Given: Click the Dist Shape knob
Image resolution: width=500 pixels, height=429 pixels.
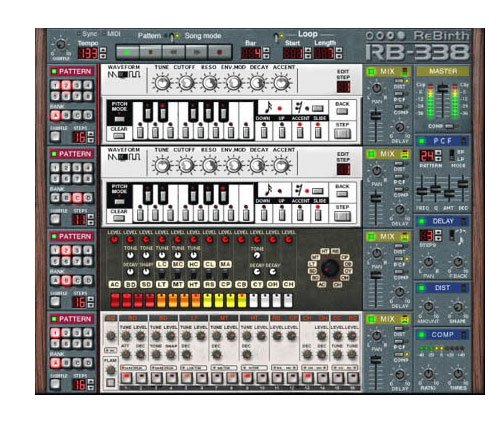Looking at the screenshot, I should [x=458, y=306].
